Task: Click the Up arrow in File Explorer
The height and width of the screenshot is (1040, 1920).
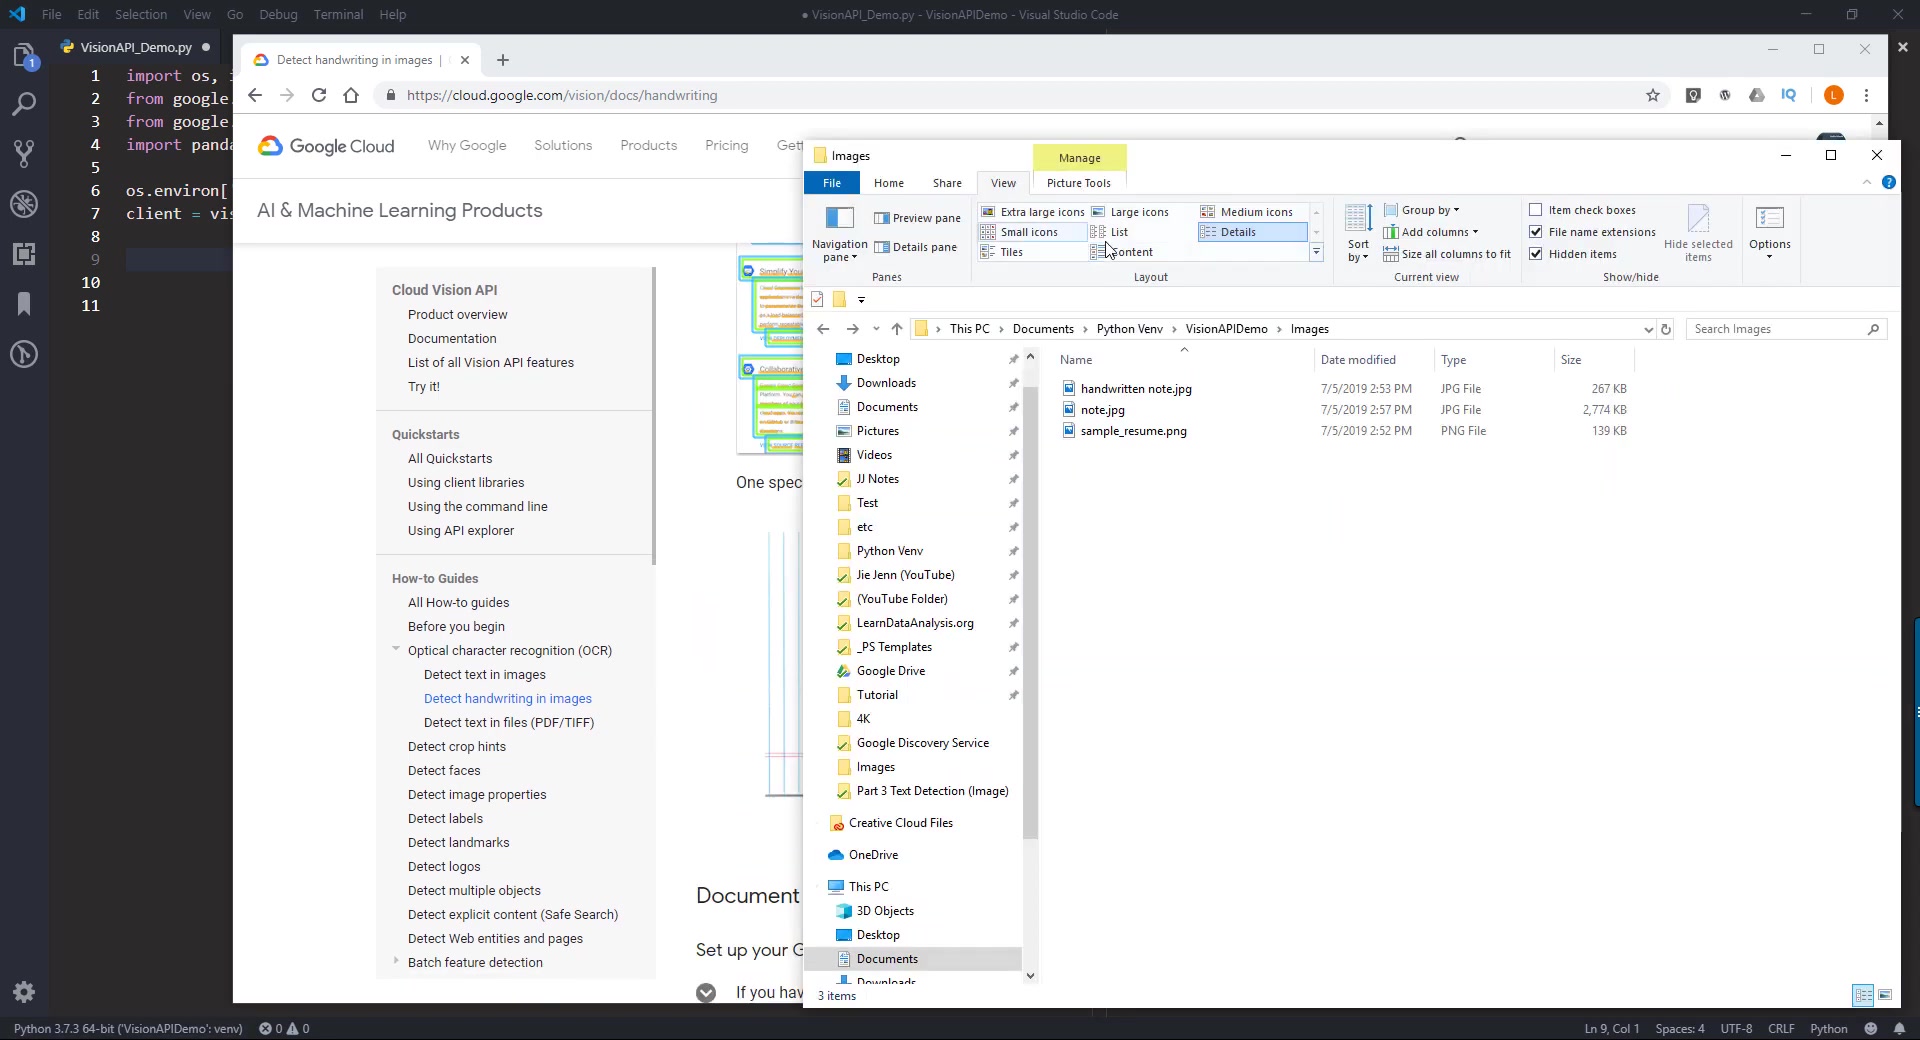Action: [897, 329]
